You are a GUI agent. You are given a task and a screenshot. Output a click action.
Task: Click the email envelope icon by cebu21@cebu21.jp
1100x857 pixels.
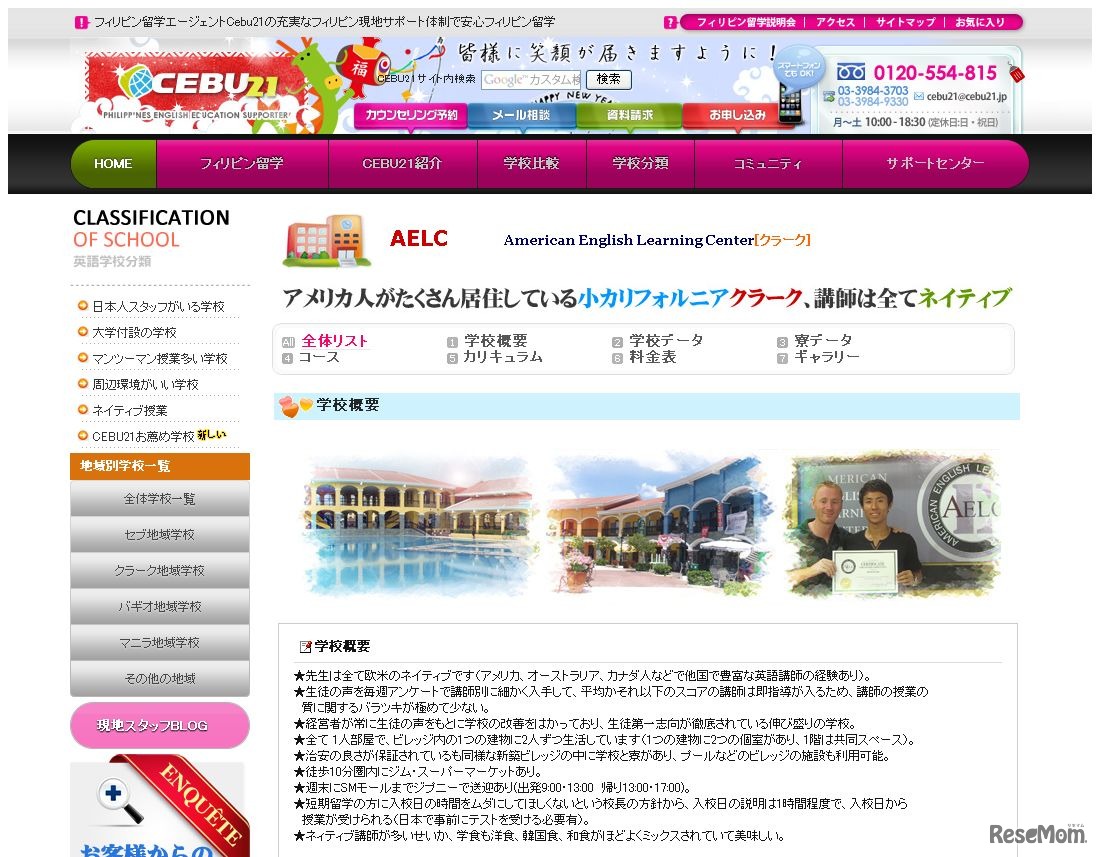pyautogui.click(x=918, y=96)
